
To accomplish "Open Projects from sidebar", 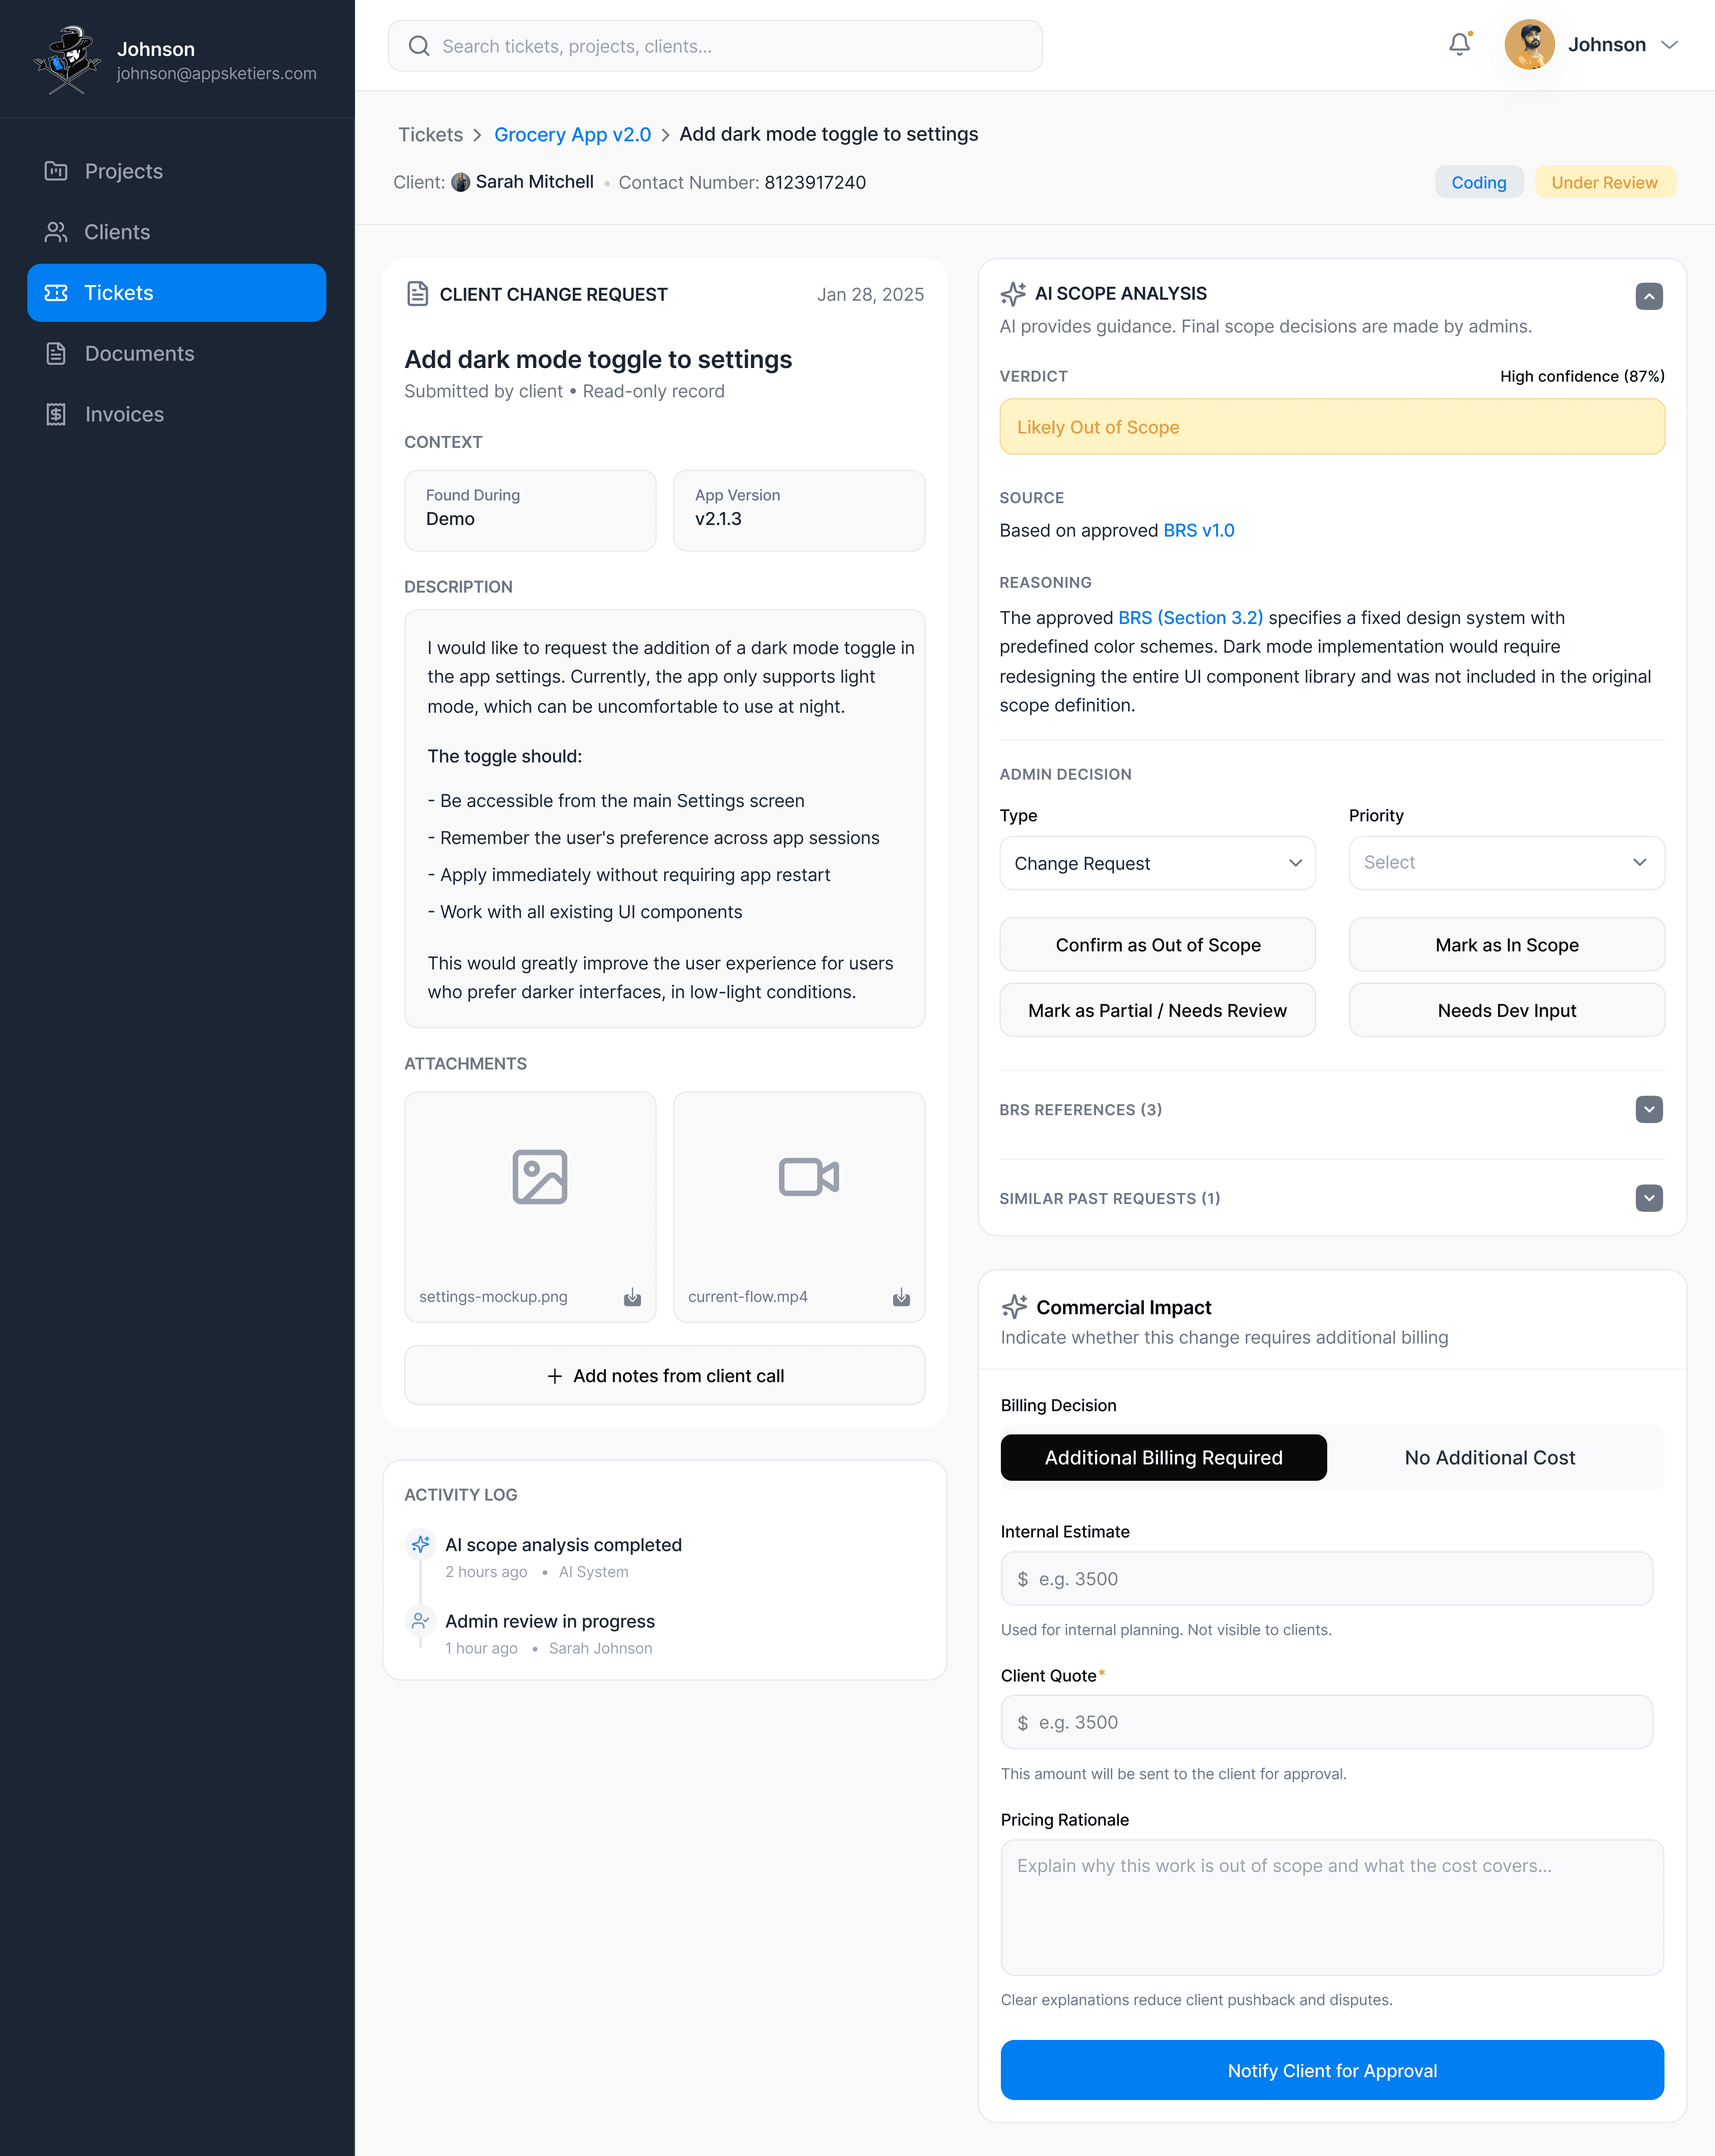I will (x=124, y=171).
